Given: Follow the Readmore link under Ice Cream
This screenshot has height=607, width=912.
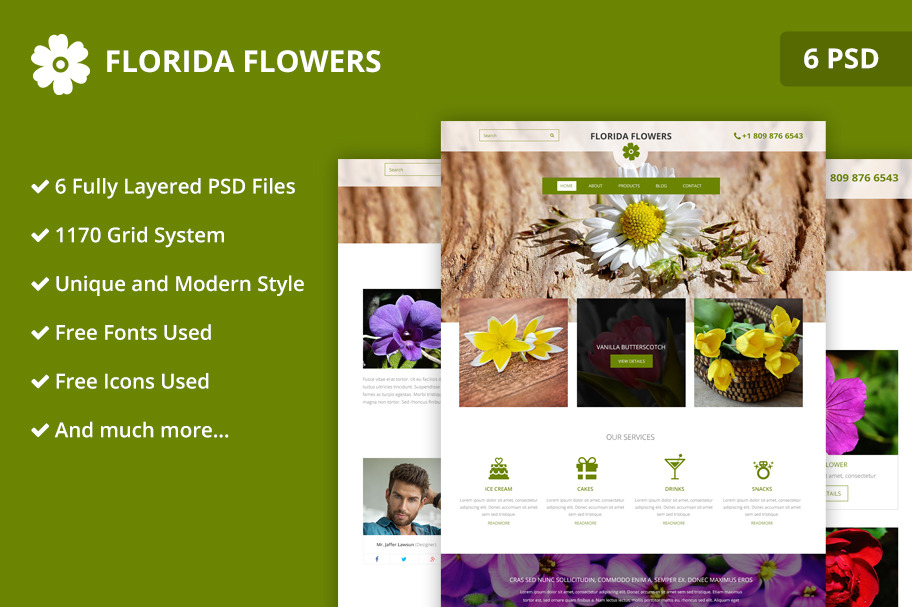Looking at the screenshot, I should (x=498, y=523).
